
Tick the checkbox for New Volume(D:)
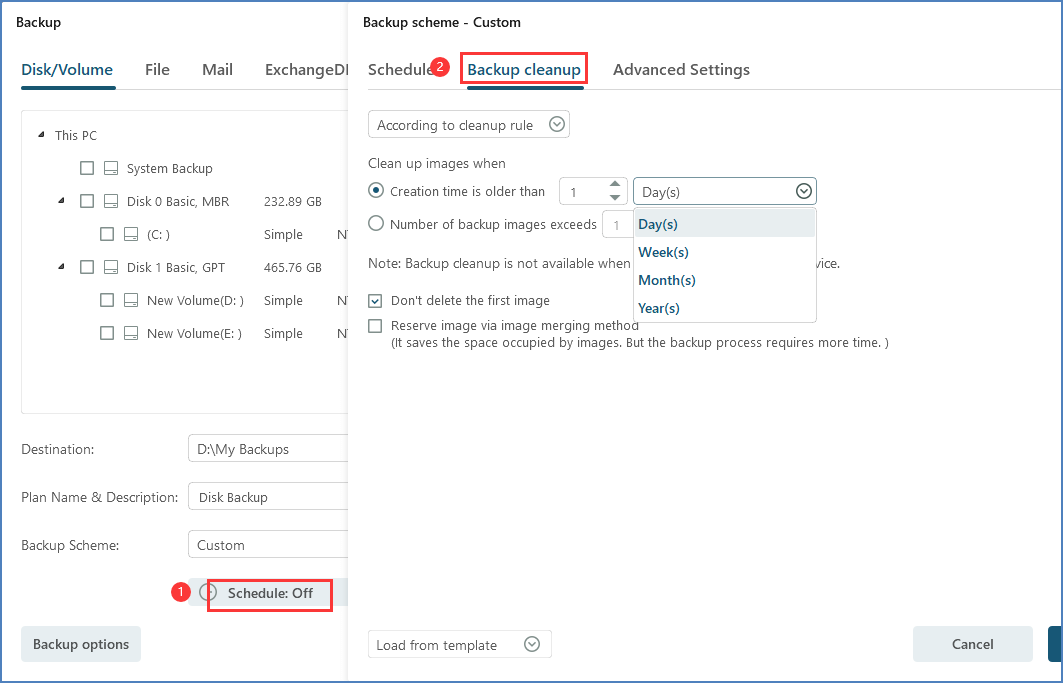[107, 301]
